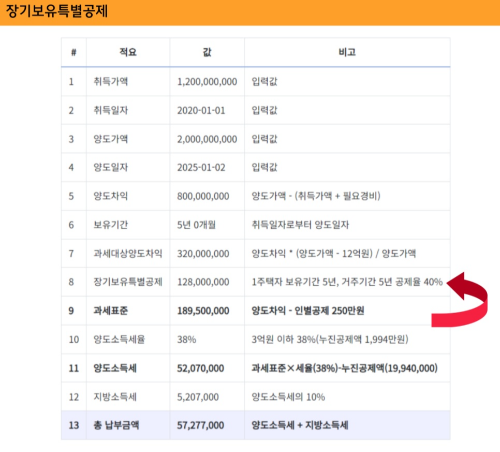The width and height of the screenshot is (500, 452).
Task: Click the 장기보유특별공제 title heading
Action: pyautogui.click(x=57, y=11)
